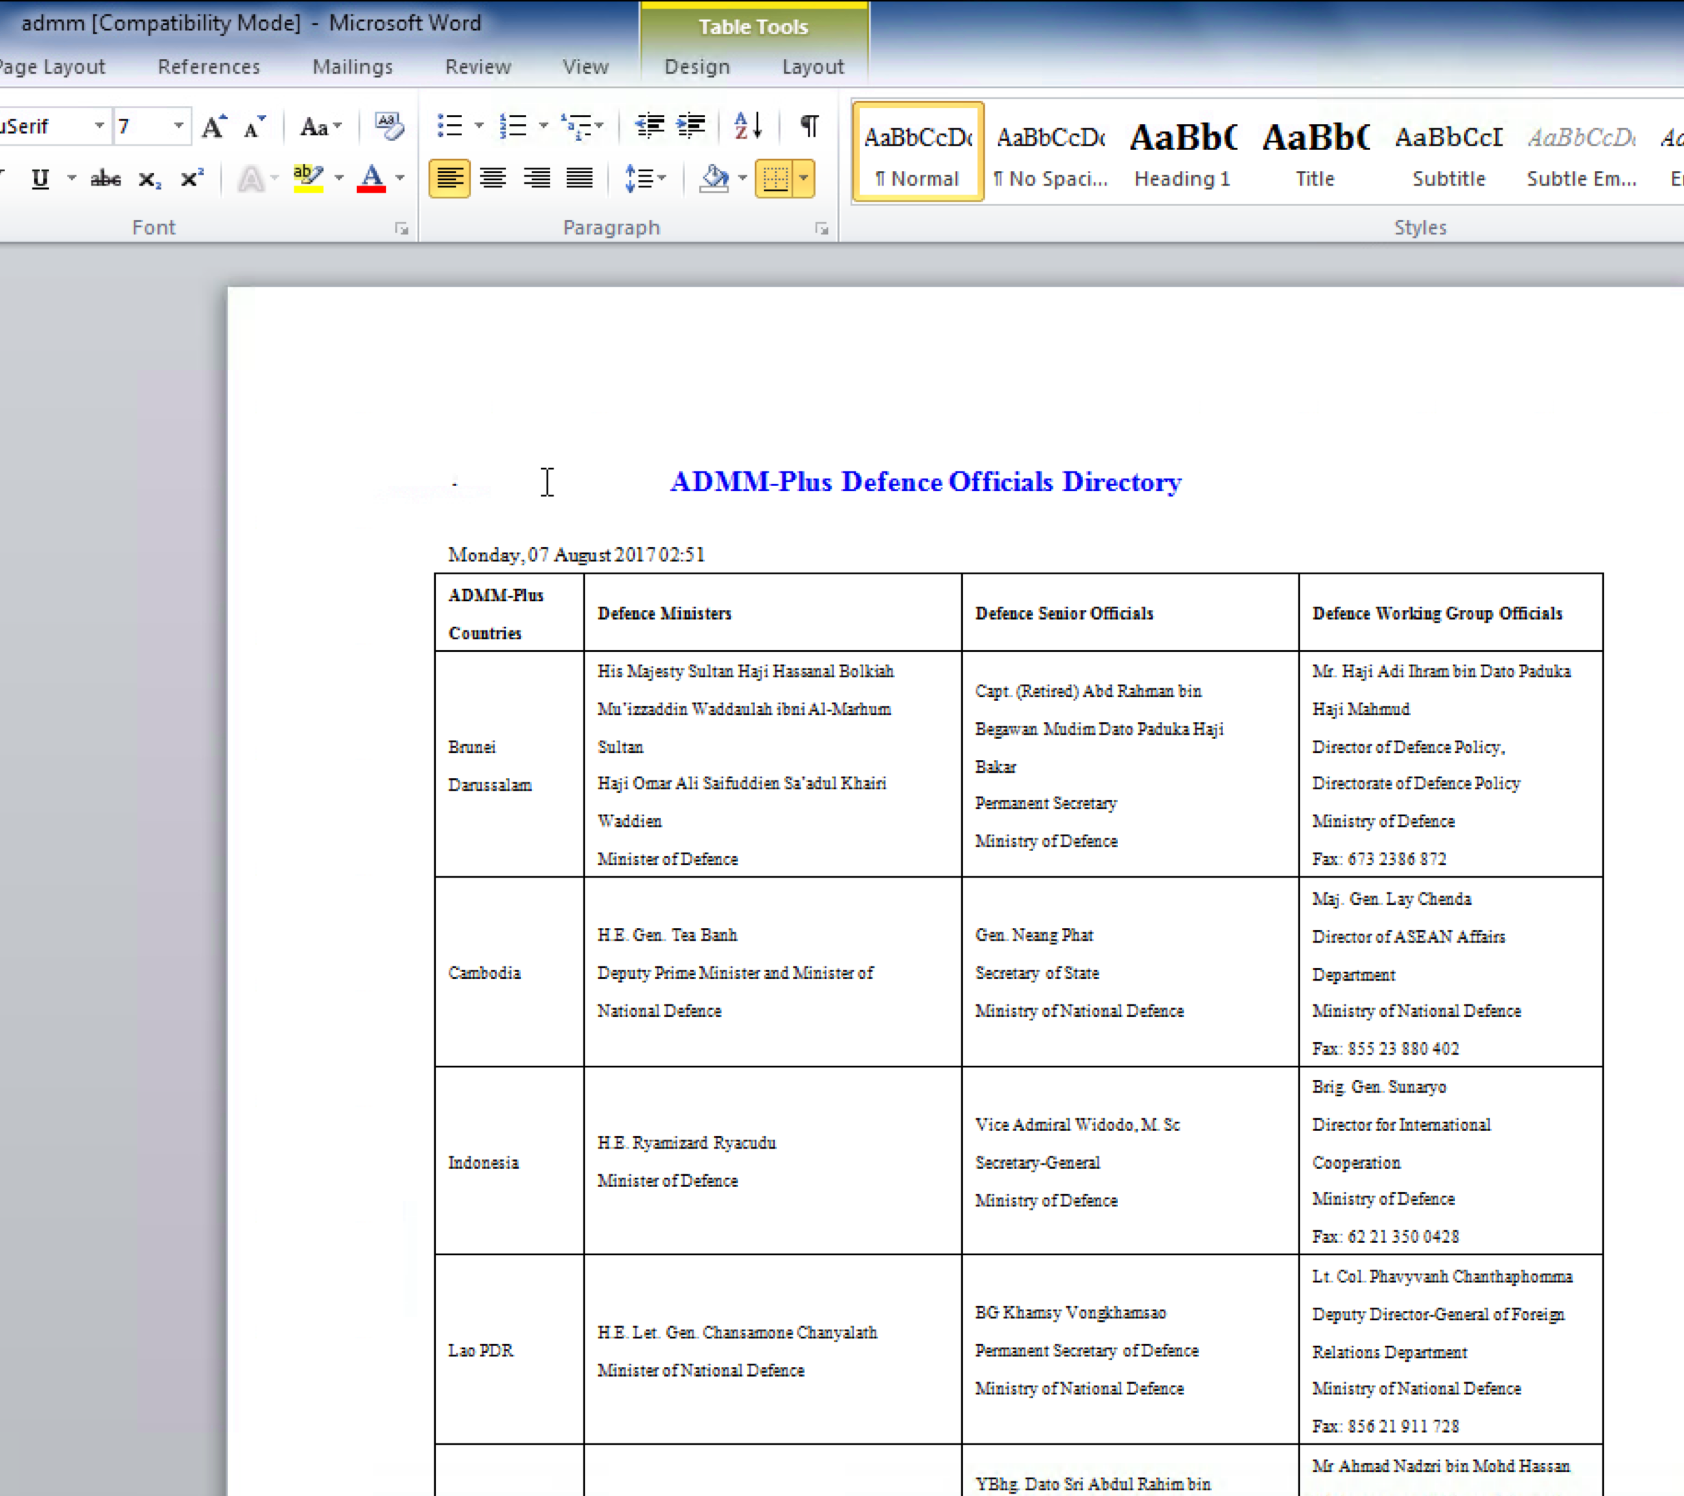Click the Decrease Indent icon
1684x1496 pixels.
[x=649, y=126]
